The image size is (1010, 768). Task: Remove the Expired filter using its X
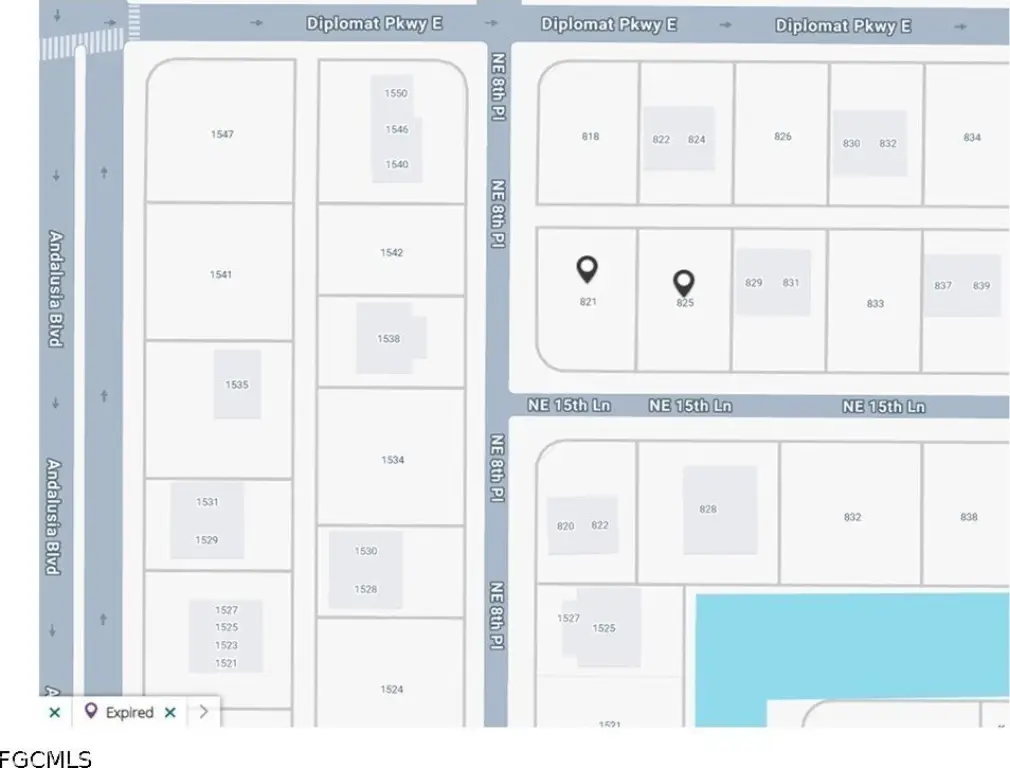tap(170, 712)
